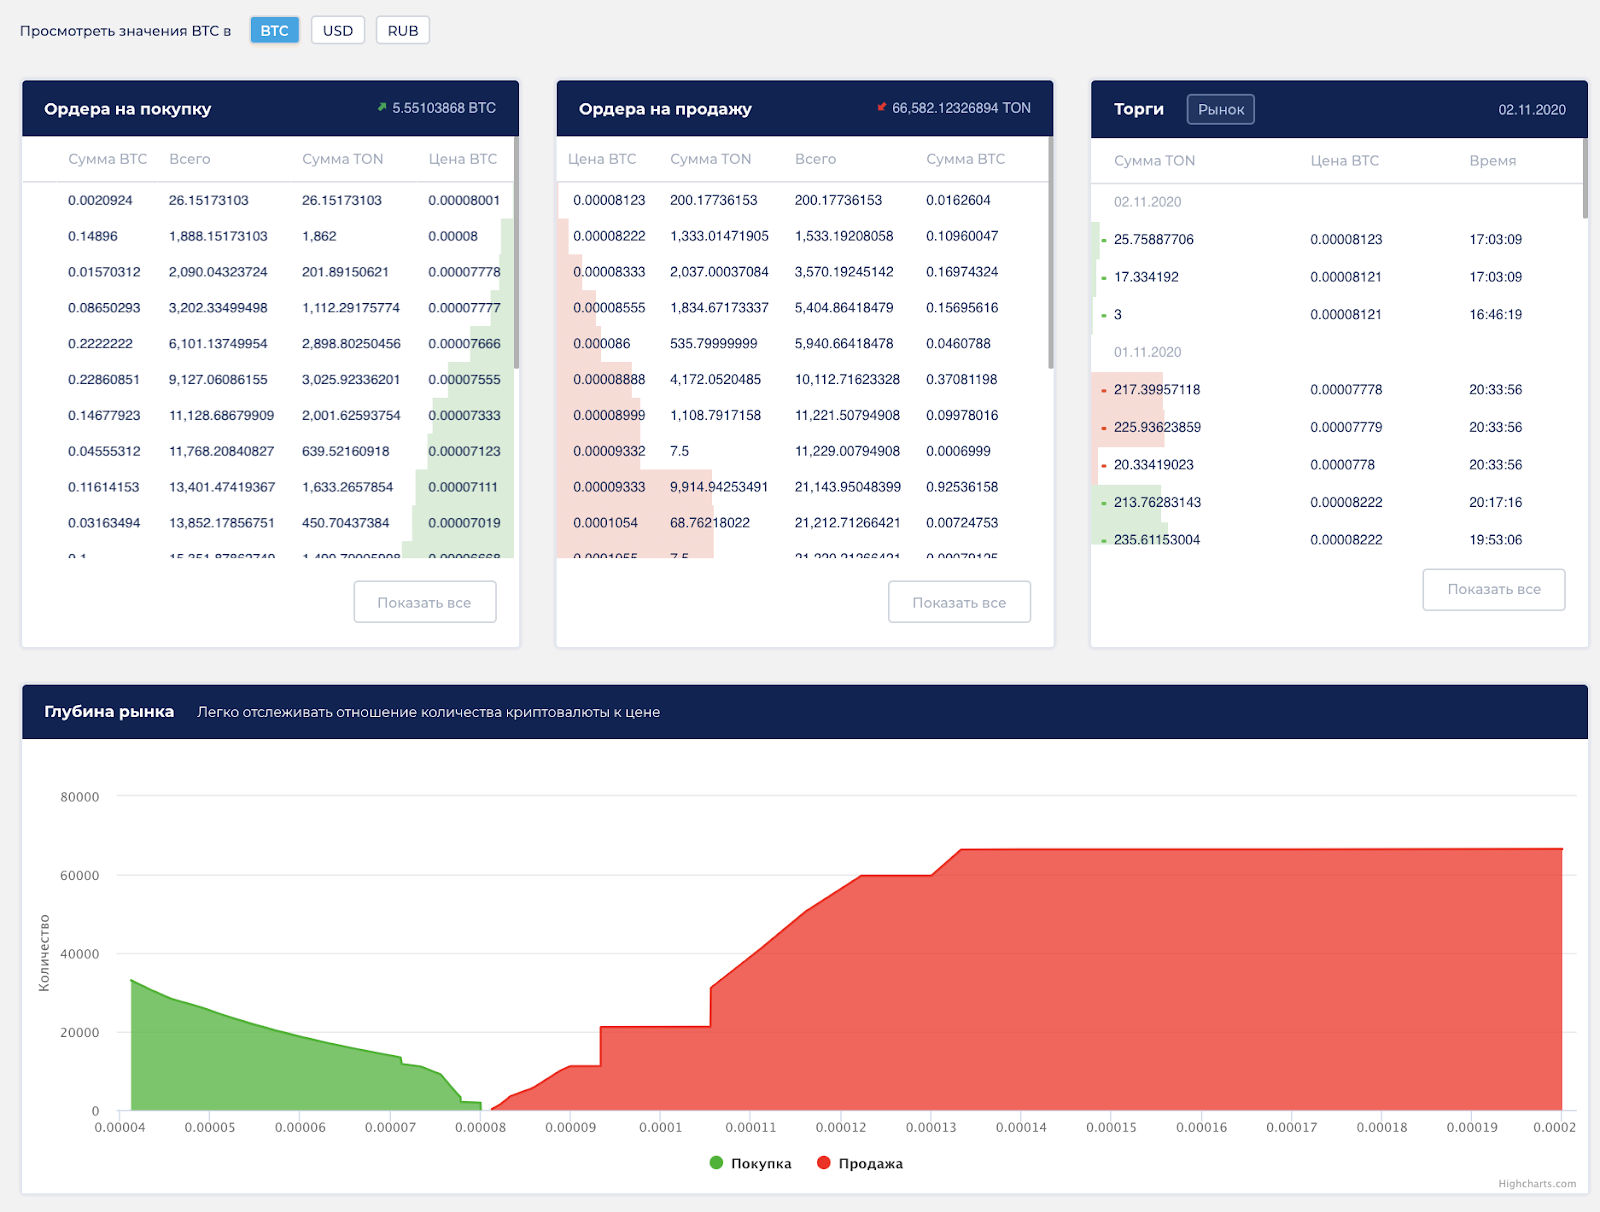
Task: Switch displayed values to BTC
Action: 274,30
